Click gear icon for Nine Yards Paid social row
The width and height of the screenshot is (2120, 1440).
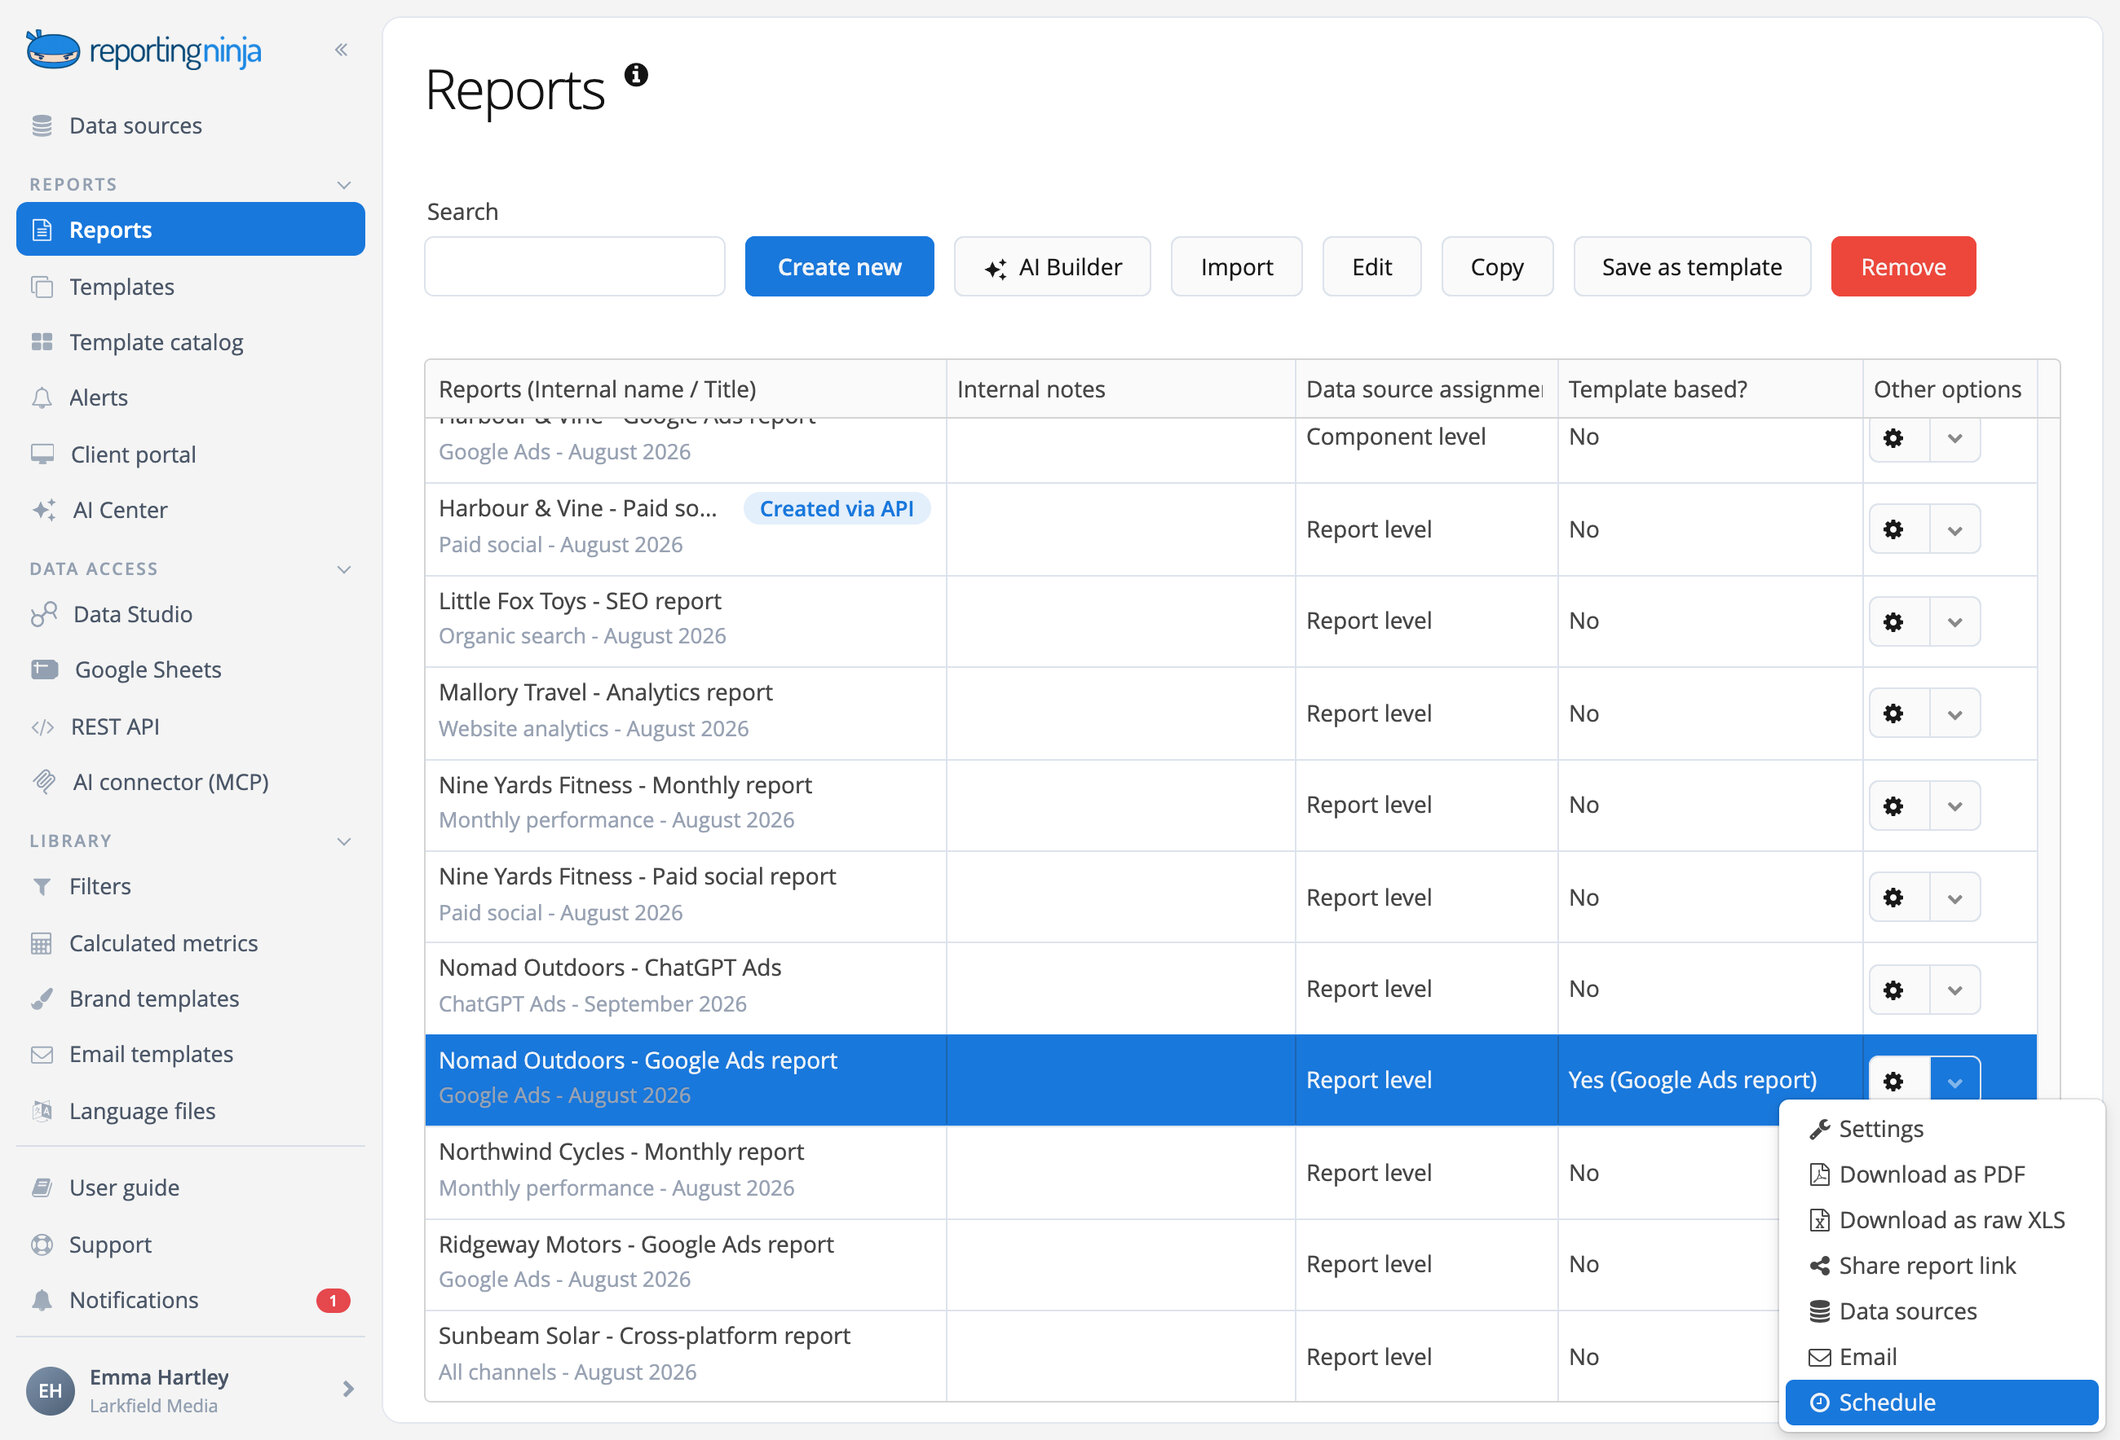[x=1894, y=897]
